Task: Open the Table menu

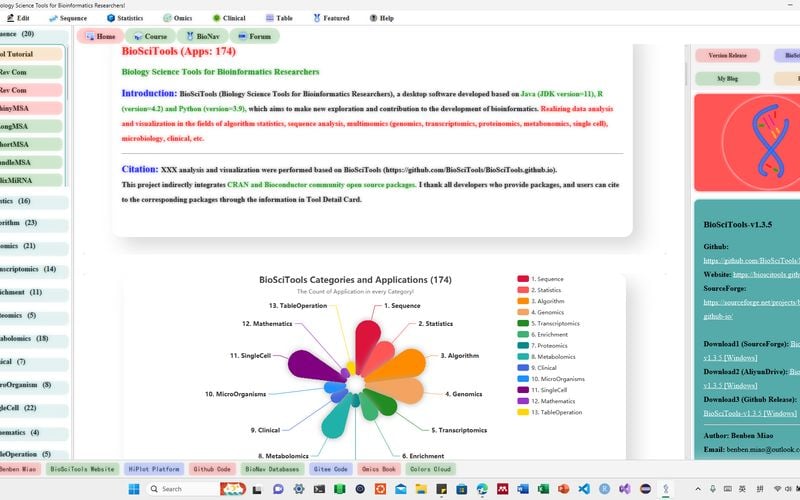Action: pos(279,18)
